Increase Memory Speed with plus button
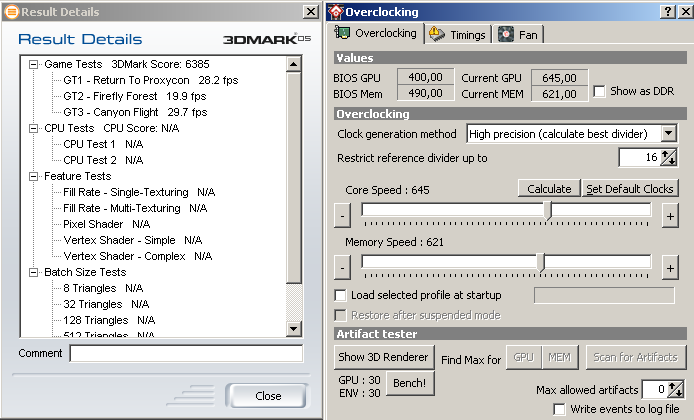This screenshot has width=694, height=420. tap(670, 268)
